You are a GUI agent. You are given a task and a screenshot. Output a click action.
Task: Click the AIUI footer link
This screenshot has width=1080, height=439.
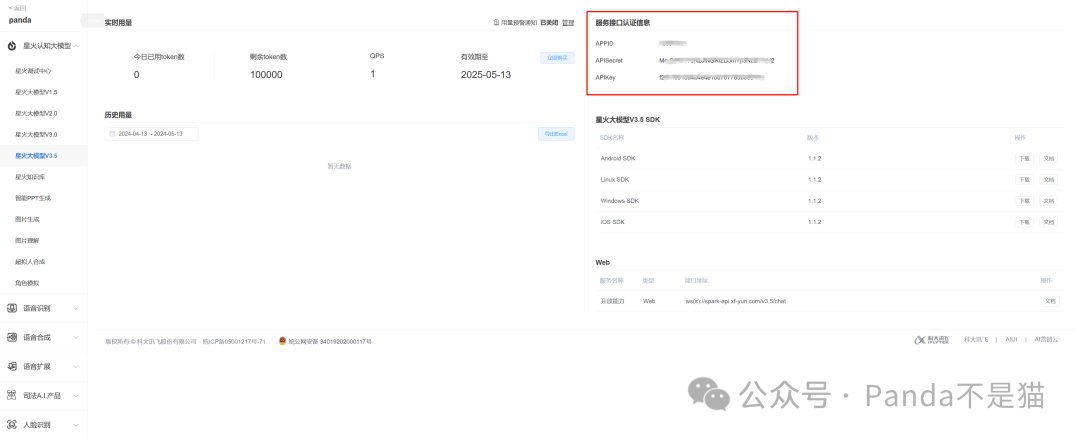[x=1011, y=340]
